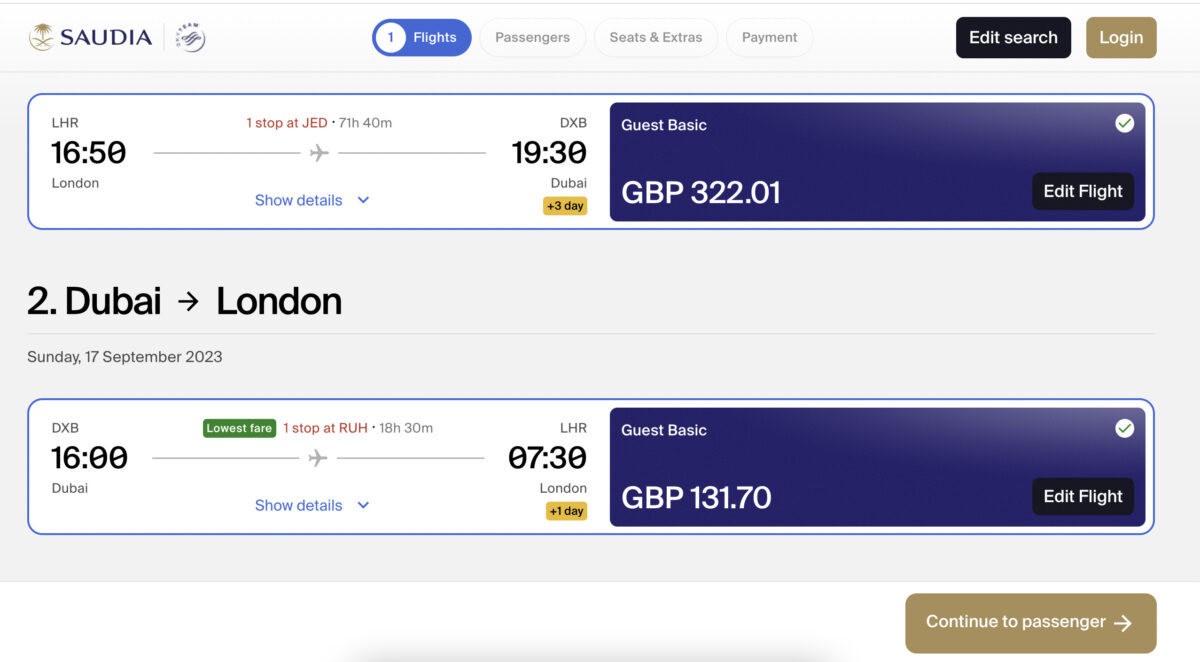1200x662 pixels.
Task: Click the +3 day arrival badge
Action: (565, 206)
